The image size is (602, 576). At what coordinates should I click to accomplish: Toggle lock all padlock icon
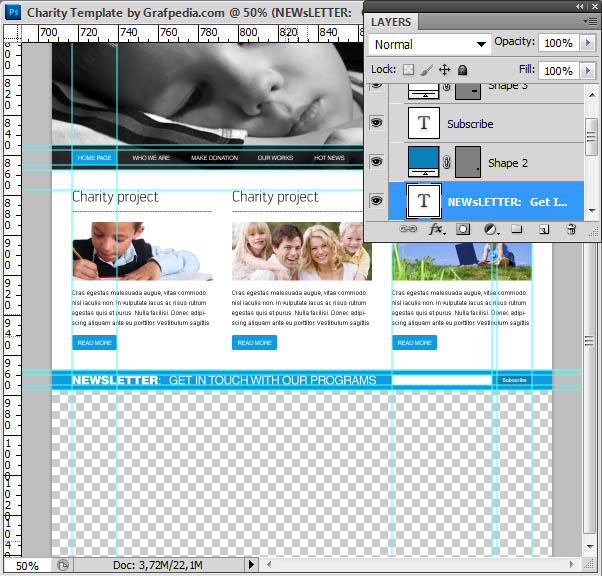pos(463,70)
